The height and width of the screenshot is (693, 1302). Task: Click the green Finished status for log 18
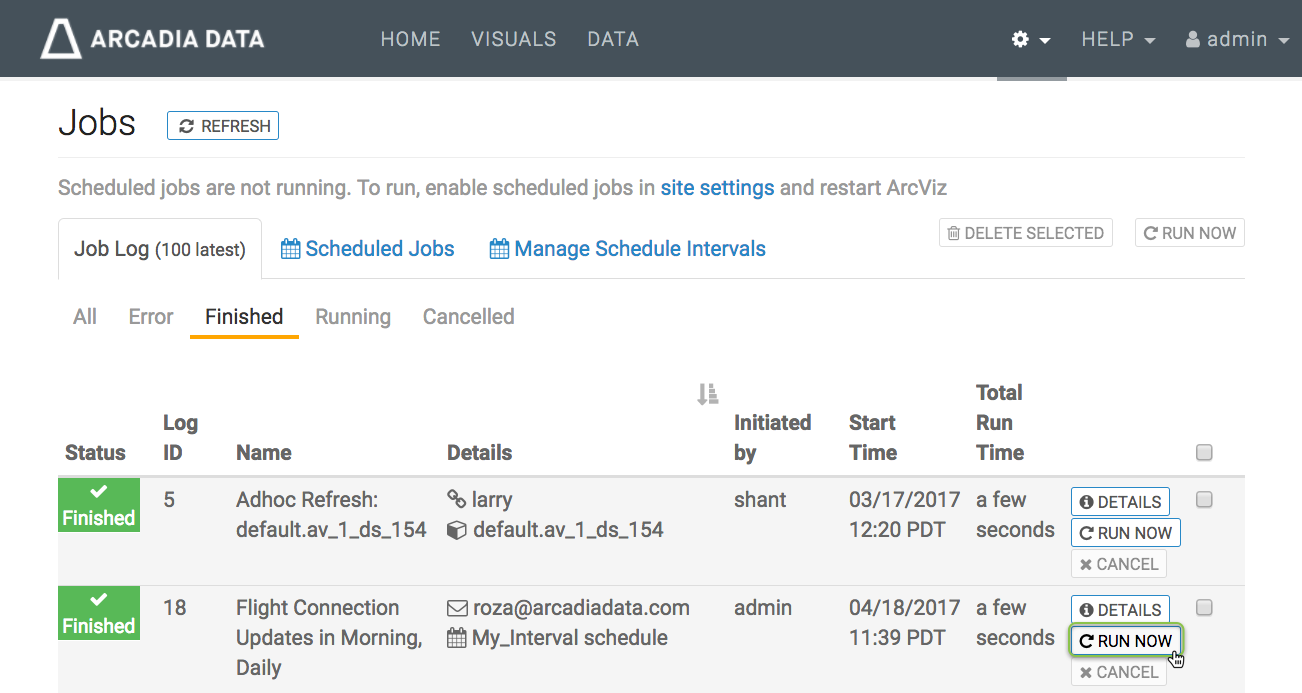tap(99, 613)
